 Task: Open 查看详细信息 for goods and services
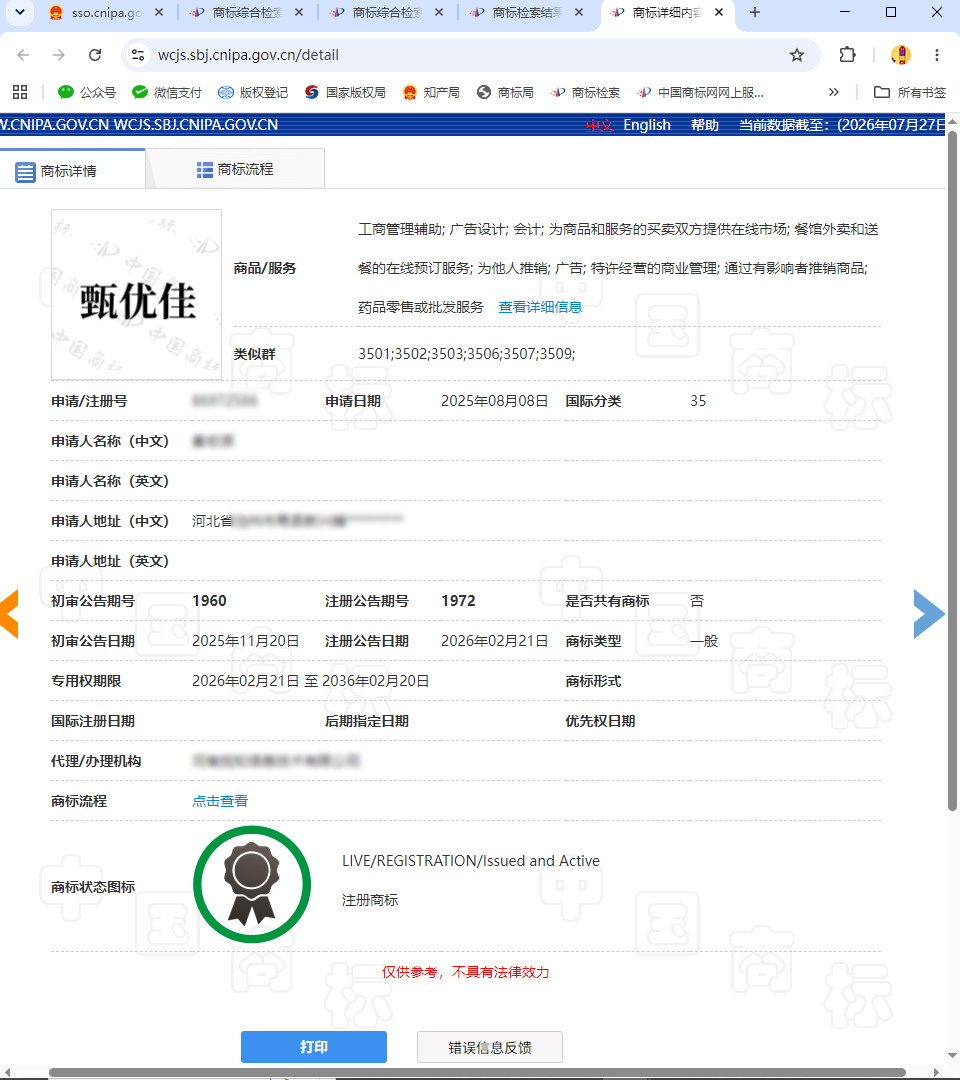point(540,307)
